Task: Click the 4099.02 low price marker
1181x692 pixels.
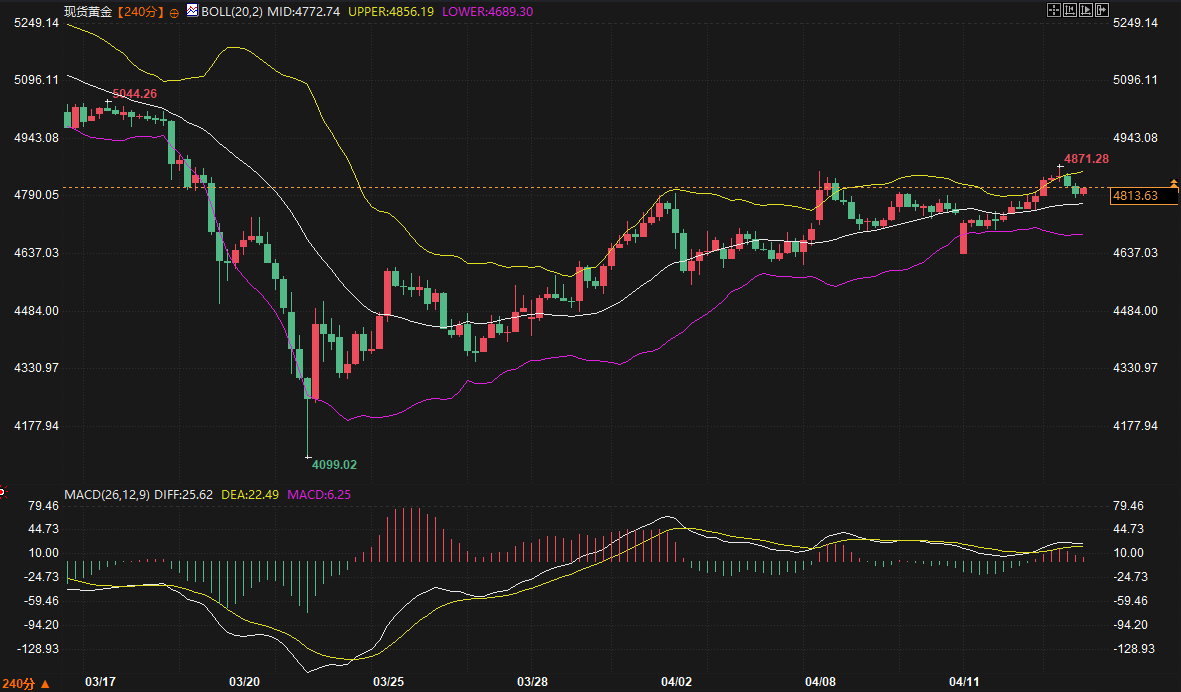Action: pos(334,464)
